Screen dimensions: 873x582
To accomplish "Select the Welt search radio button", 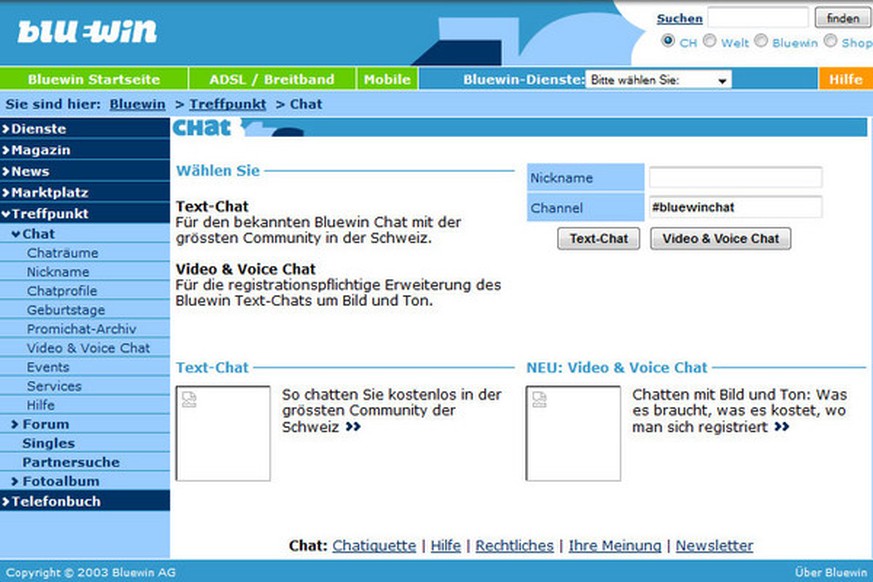I will pos(709,42).
